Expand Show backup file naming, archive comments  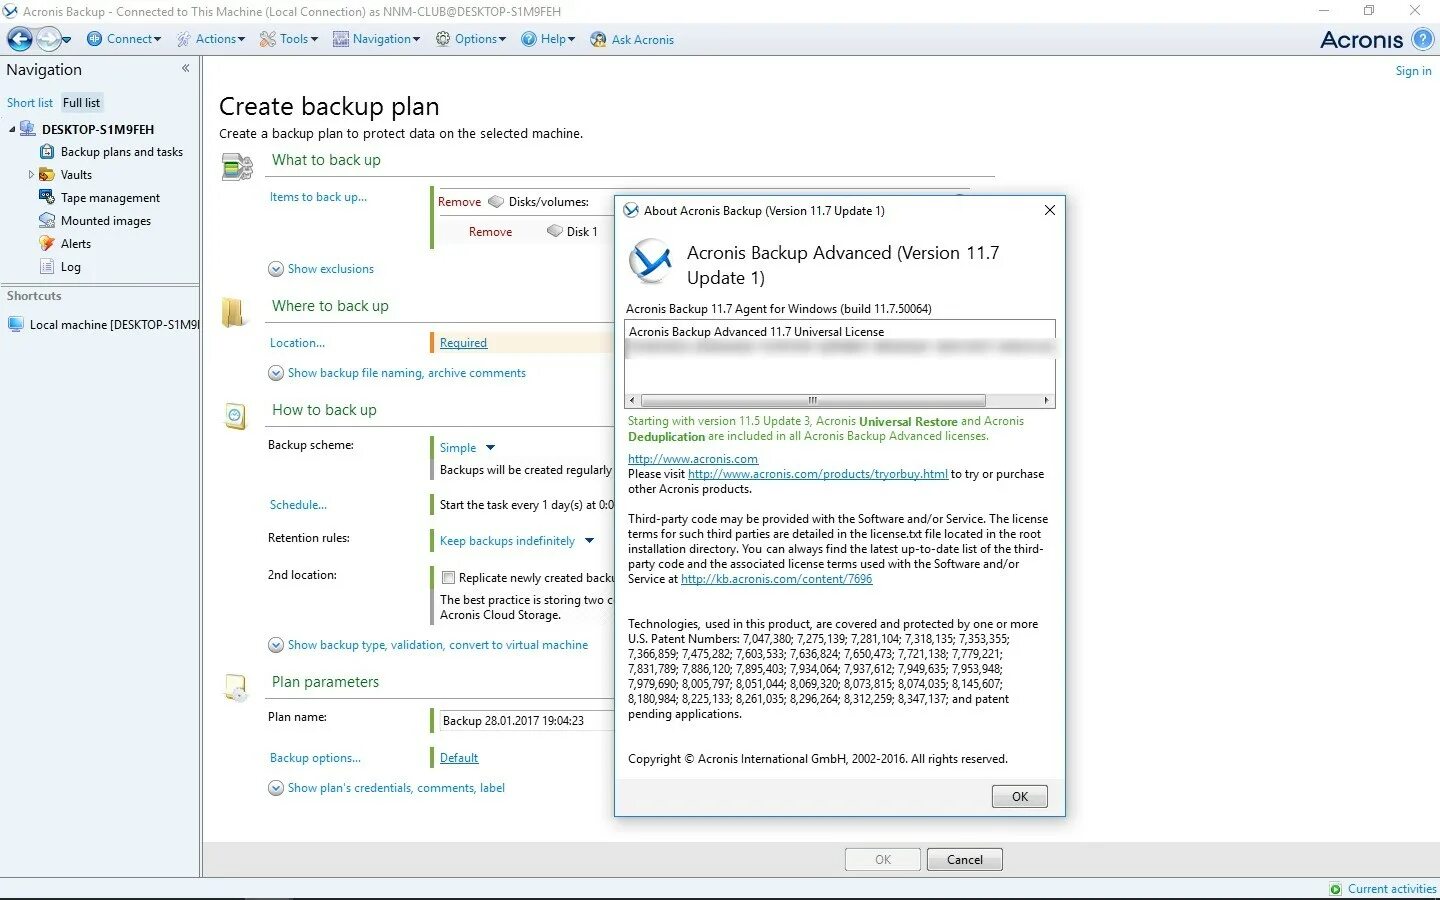pos(397,373)
